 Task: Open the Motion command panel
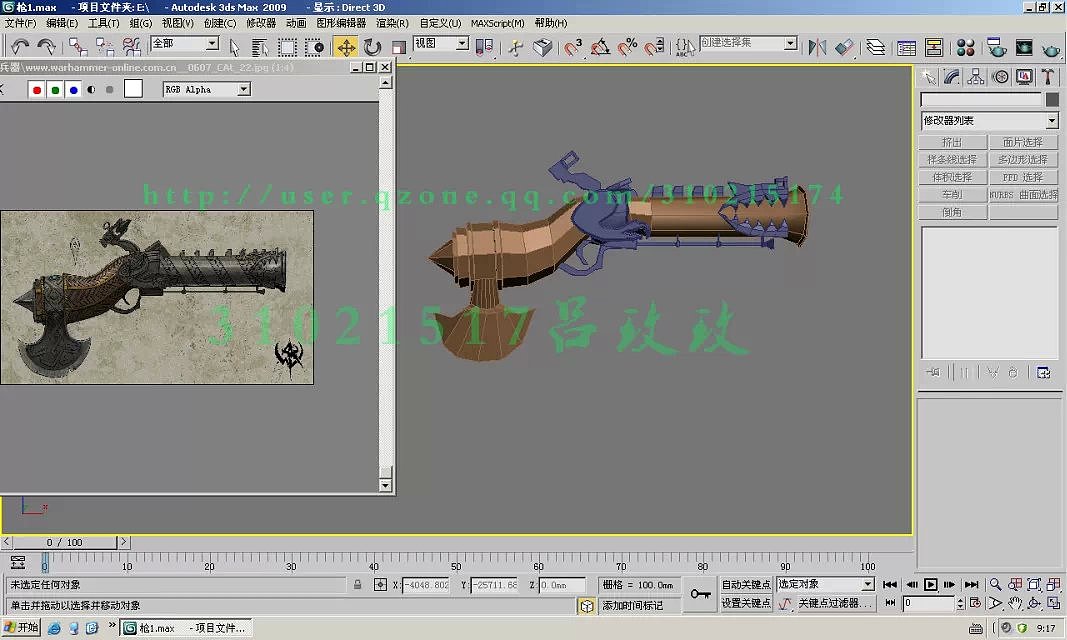coord(1000,76)
